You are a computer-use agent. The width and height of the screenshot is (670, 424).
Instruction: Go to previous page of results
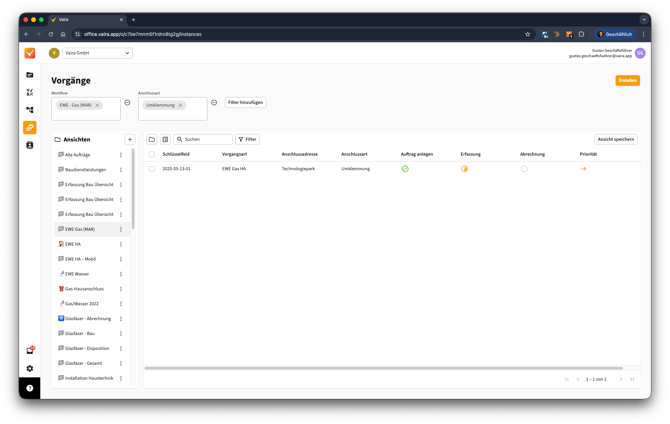578,379
